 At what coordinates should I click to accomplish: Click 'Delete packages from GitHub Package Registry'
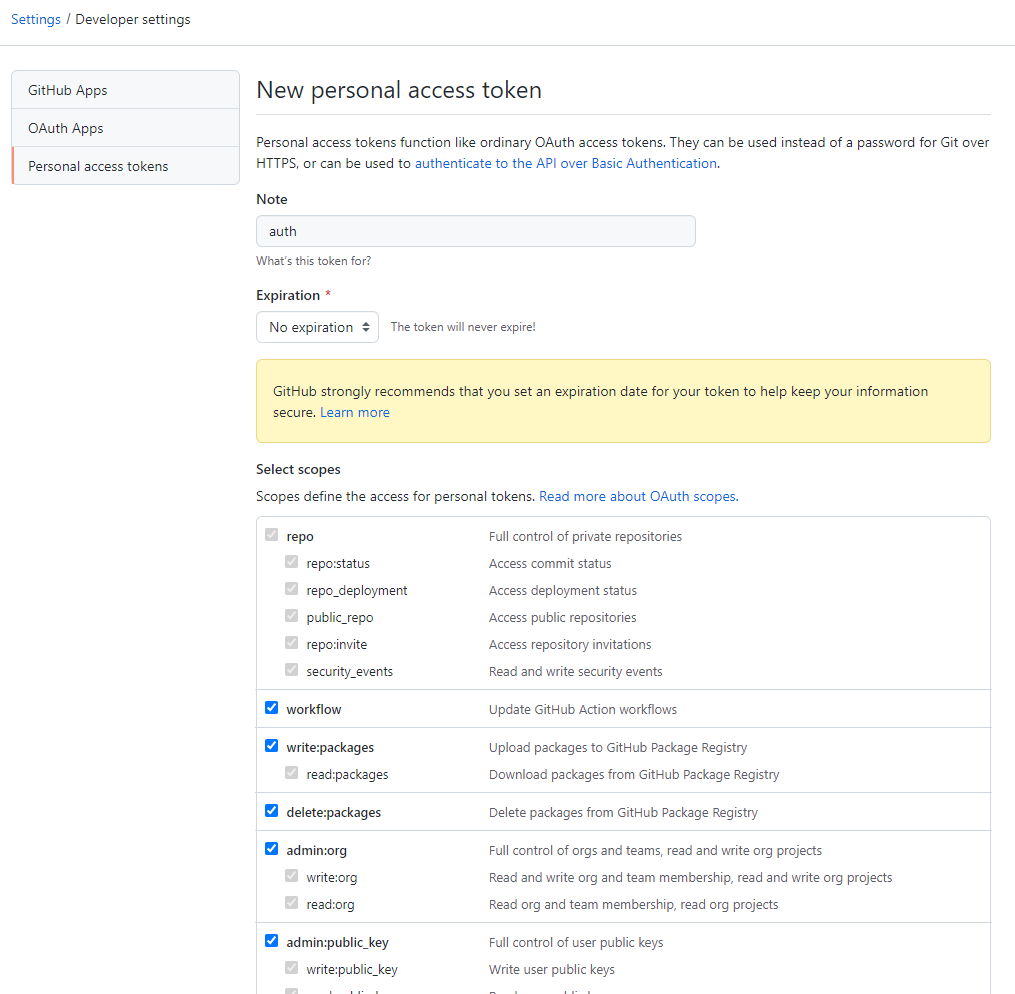623,812
